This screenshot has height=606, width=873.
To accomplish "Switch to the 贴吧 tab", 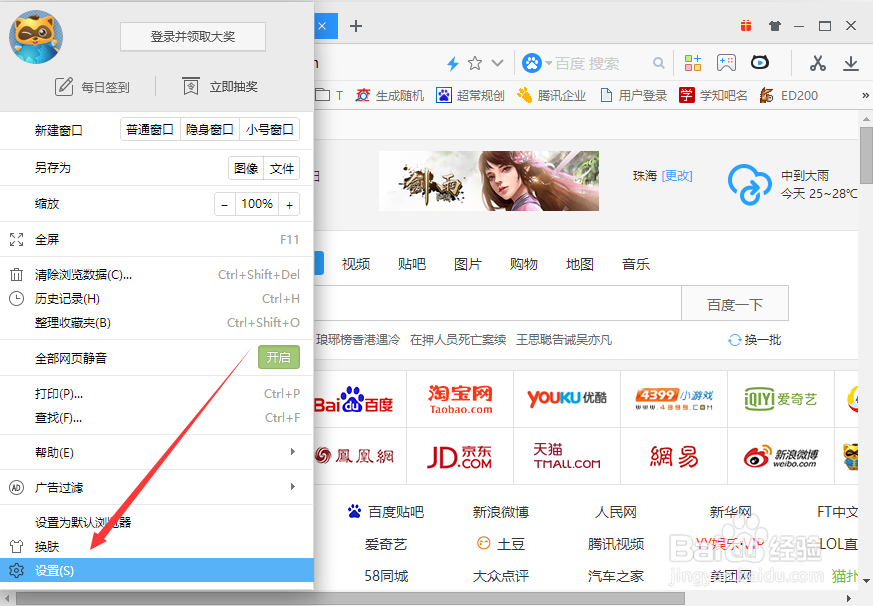I will 411,263.
